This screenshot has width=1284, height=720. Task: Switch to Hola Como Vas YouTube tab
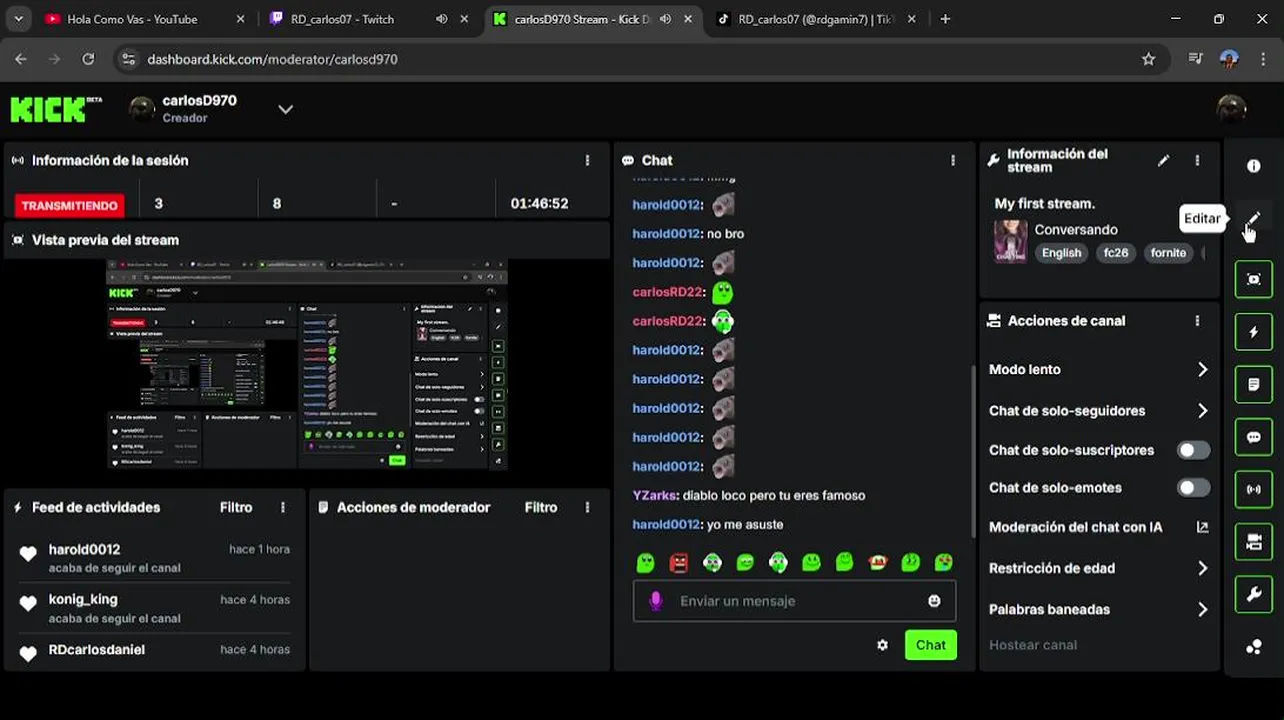[145, 19]
